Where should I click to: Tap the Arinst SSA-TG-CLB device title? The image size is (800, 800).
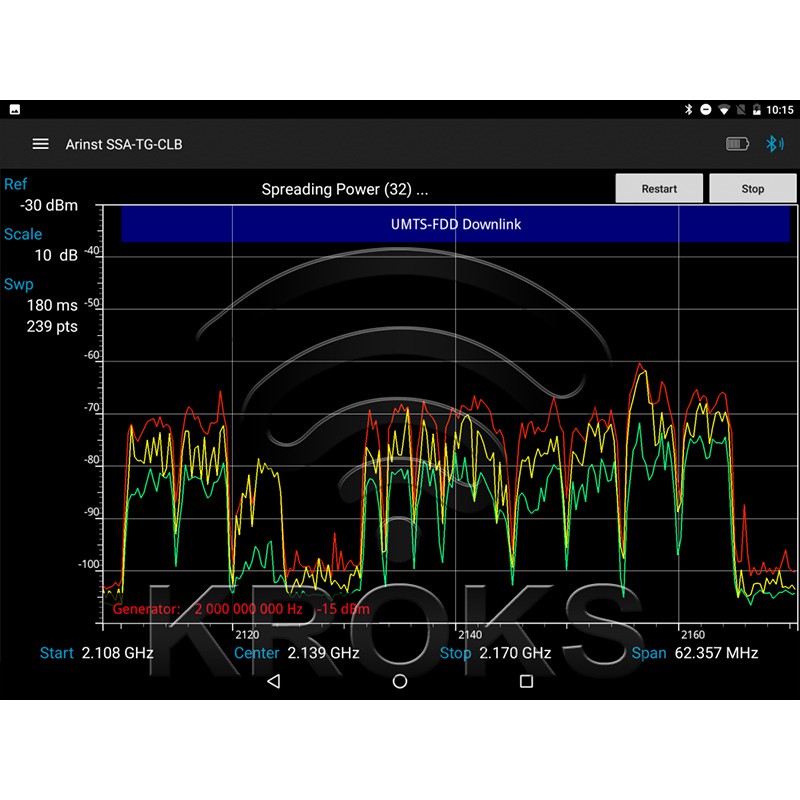[x=124, y=144]
